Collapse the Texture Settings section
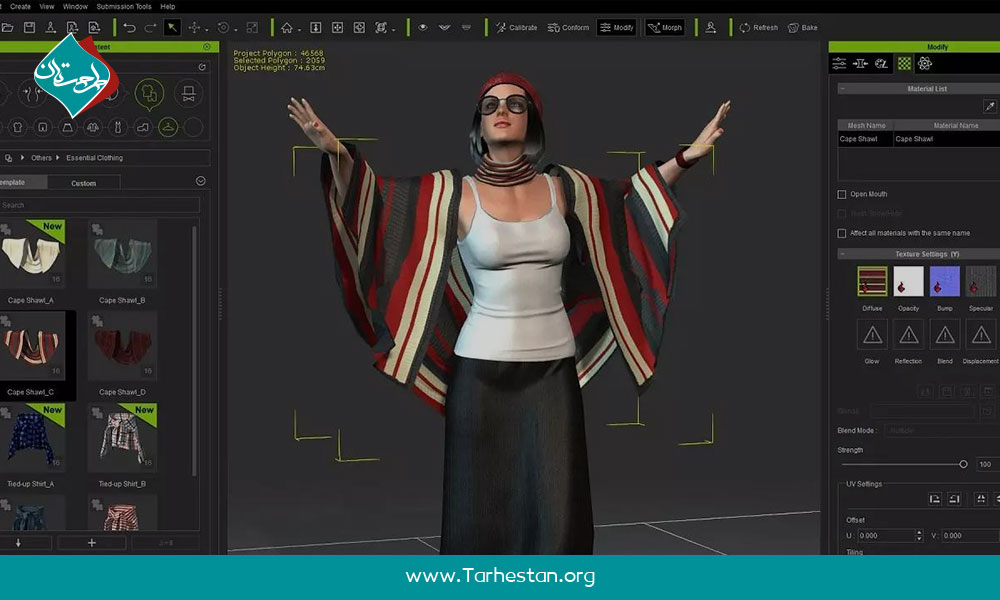Image resolution: width=1000 pixels, height=600 pixels. coord(842,254)
